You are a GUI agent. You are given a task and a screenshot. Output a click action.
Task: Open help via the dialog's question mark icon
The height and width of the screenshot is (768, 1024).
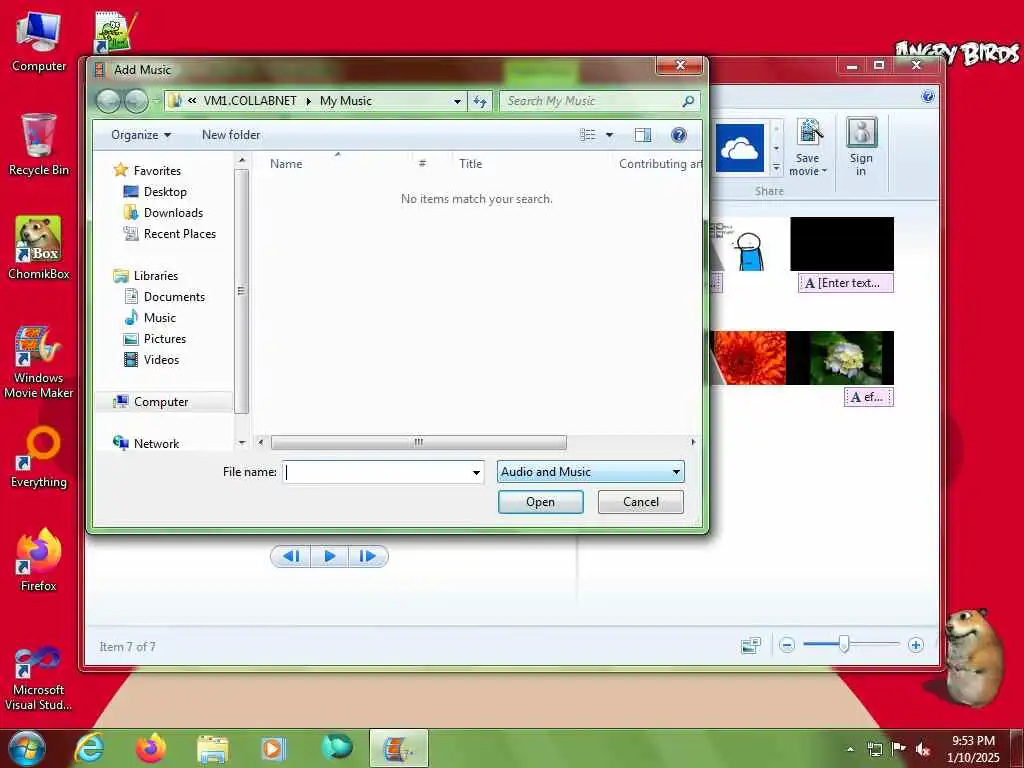(x=679, y=135)
